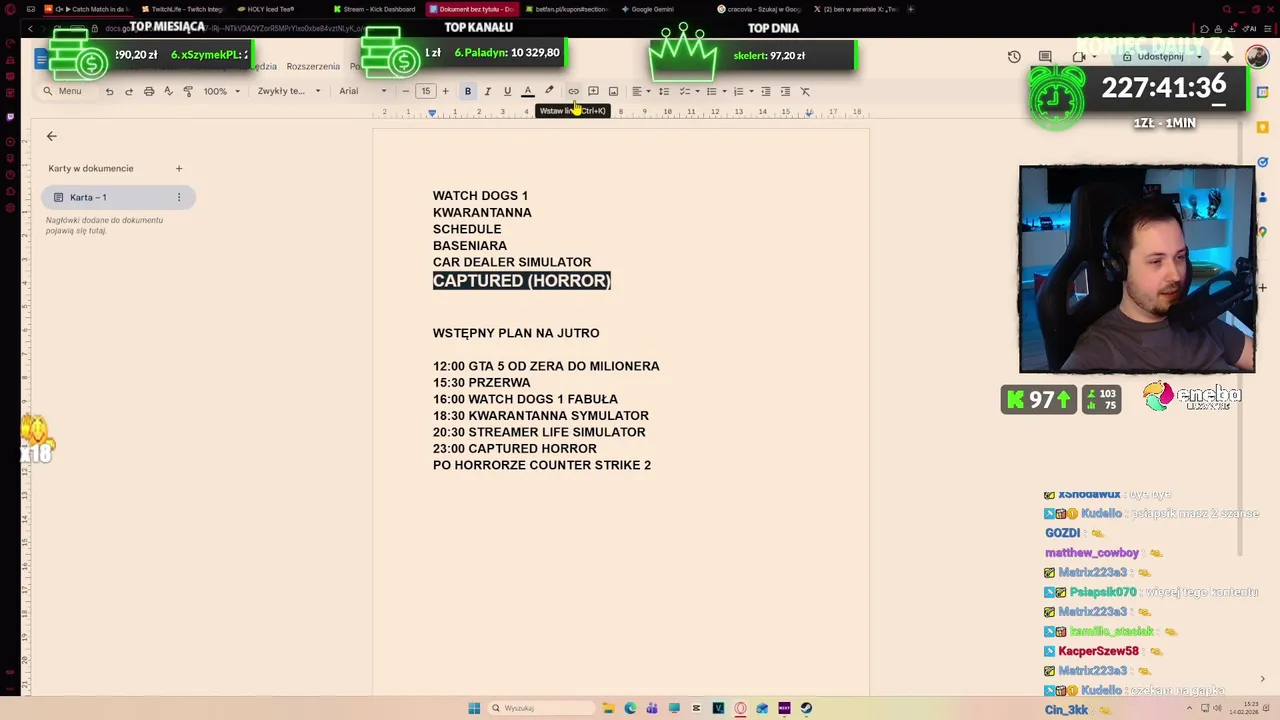This screenshot has width=1280, height=720.
Task: Open Steam from the taskbar
Action: coord(806,708)
